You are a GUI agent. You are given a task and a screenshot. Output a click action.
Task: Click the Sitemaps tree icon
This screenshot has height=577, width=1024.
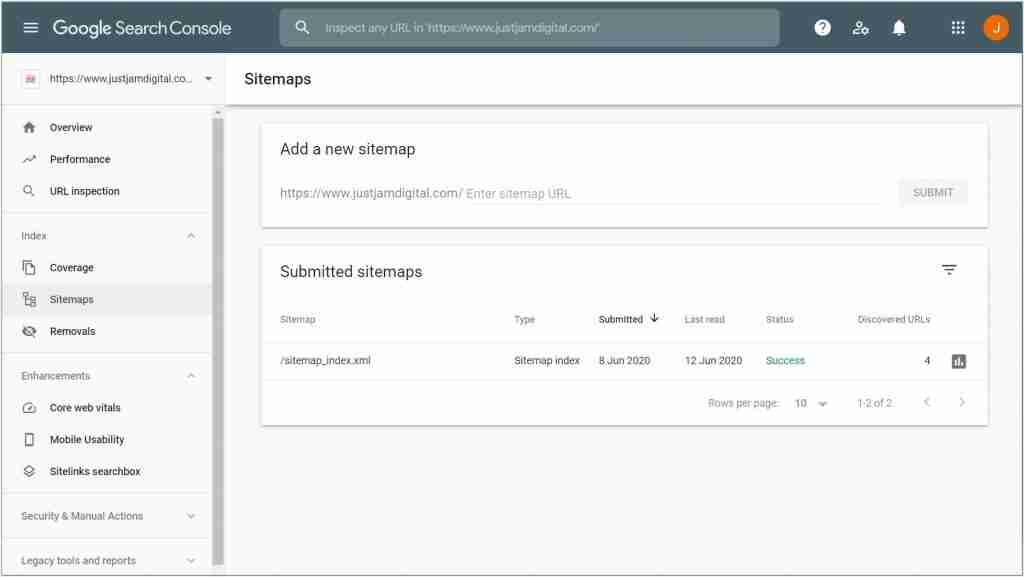[x=29, y=300]
